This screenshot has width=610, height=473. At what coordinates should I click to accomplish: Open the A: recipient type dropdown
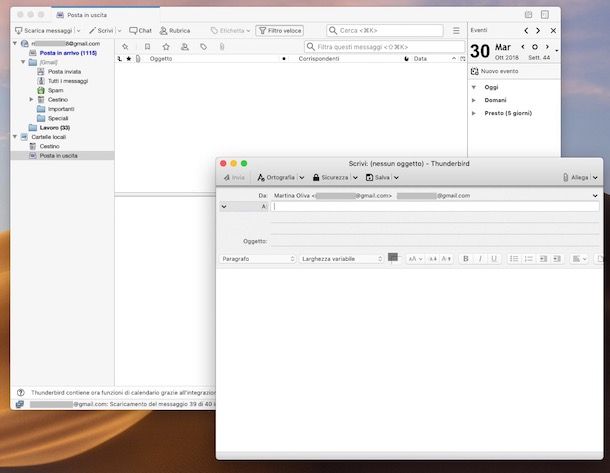coord(224,207)
